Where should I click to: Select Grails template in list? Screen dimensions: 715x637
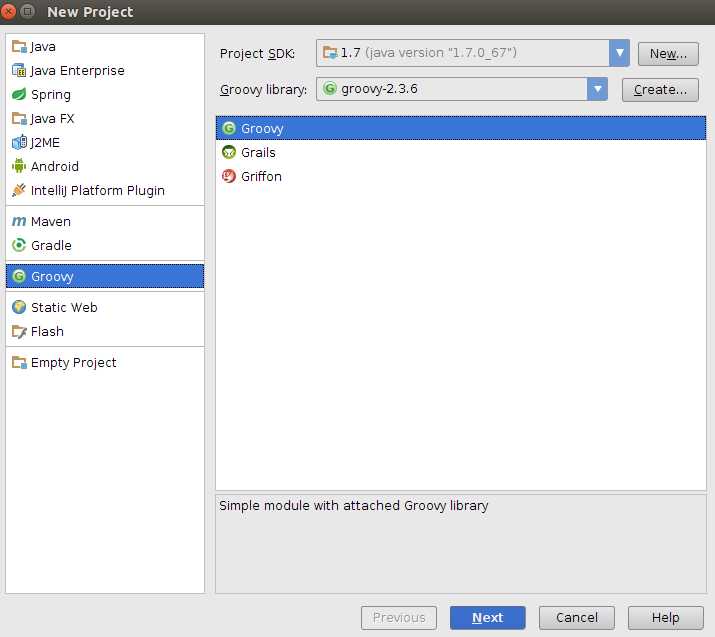[x=461, y=152]
